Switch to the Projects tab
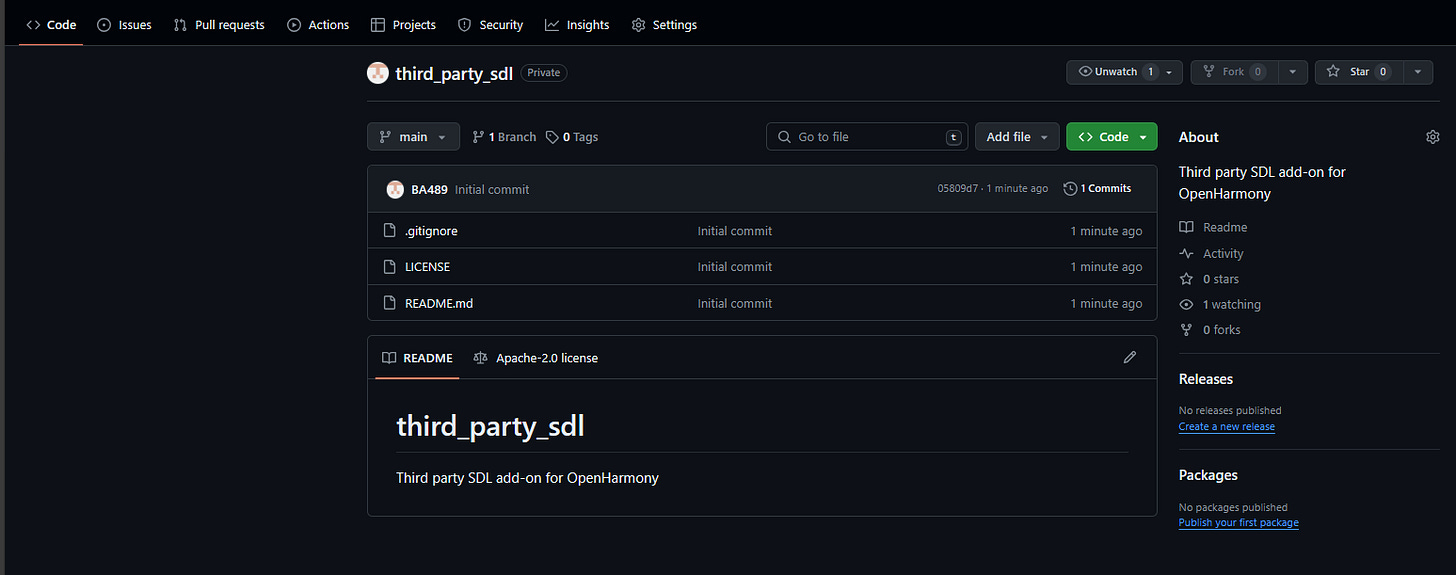 (403, 25)
